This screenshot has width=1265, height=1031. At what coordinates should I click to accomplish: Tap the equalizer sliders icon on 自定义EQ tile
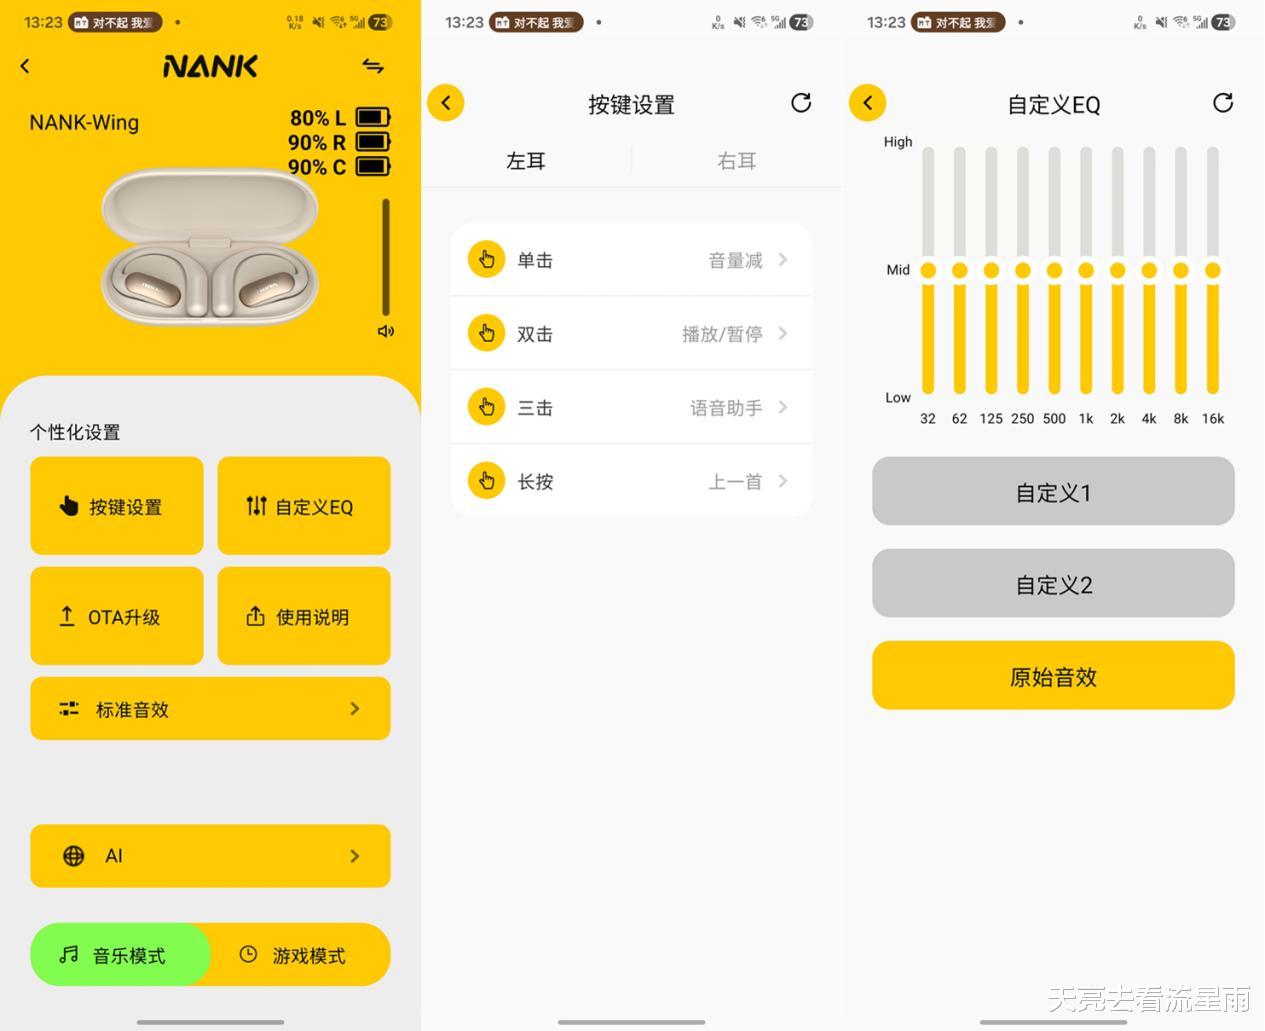coord(257,506)
